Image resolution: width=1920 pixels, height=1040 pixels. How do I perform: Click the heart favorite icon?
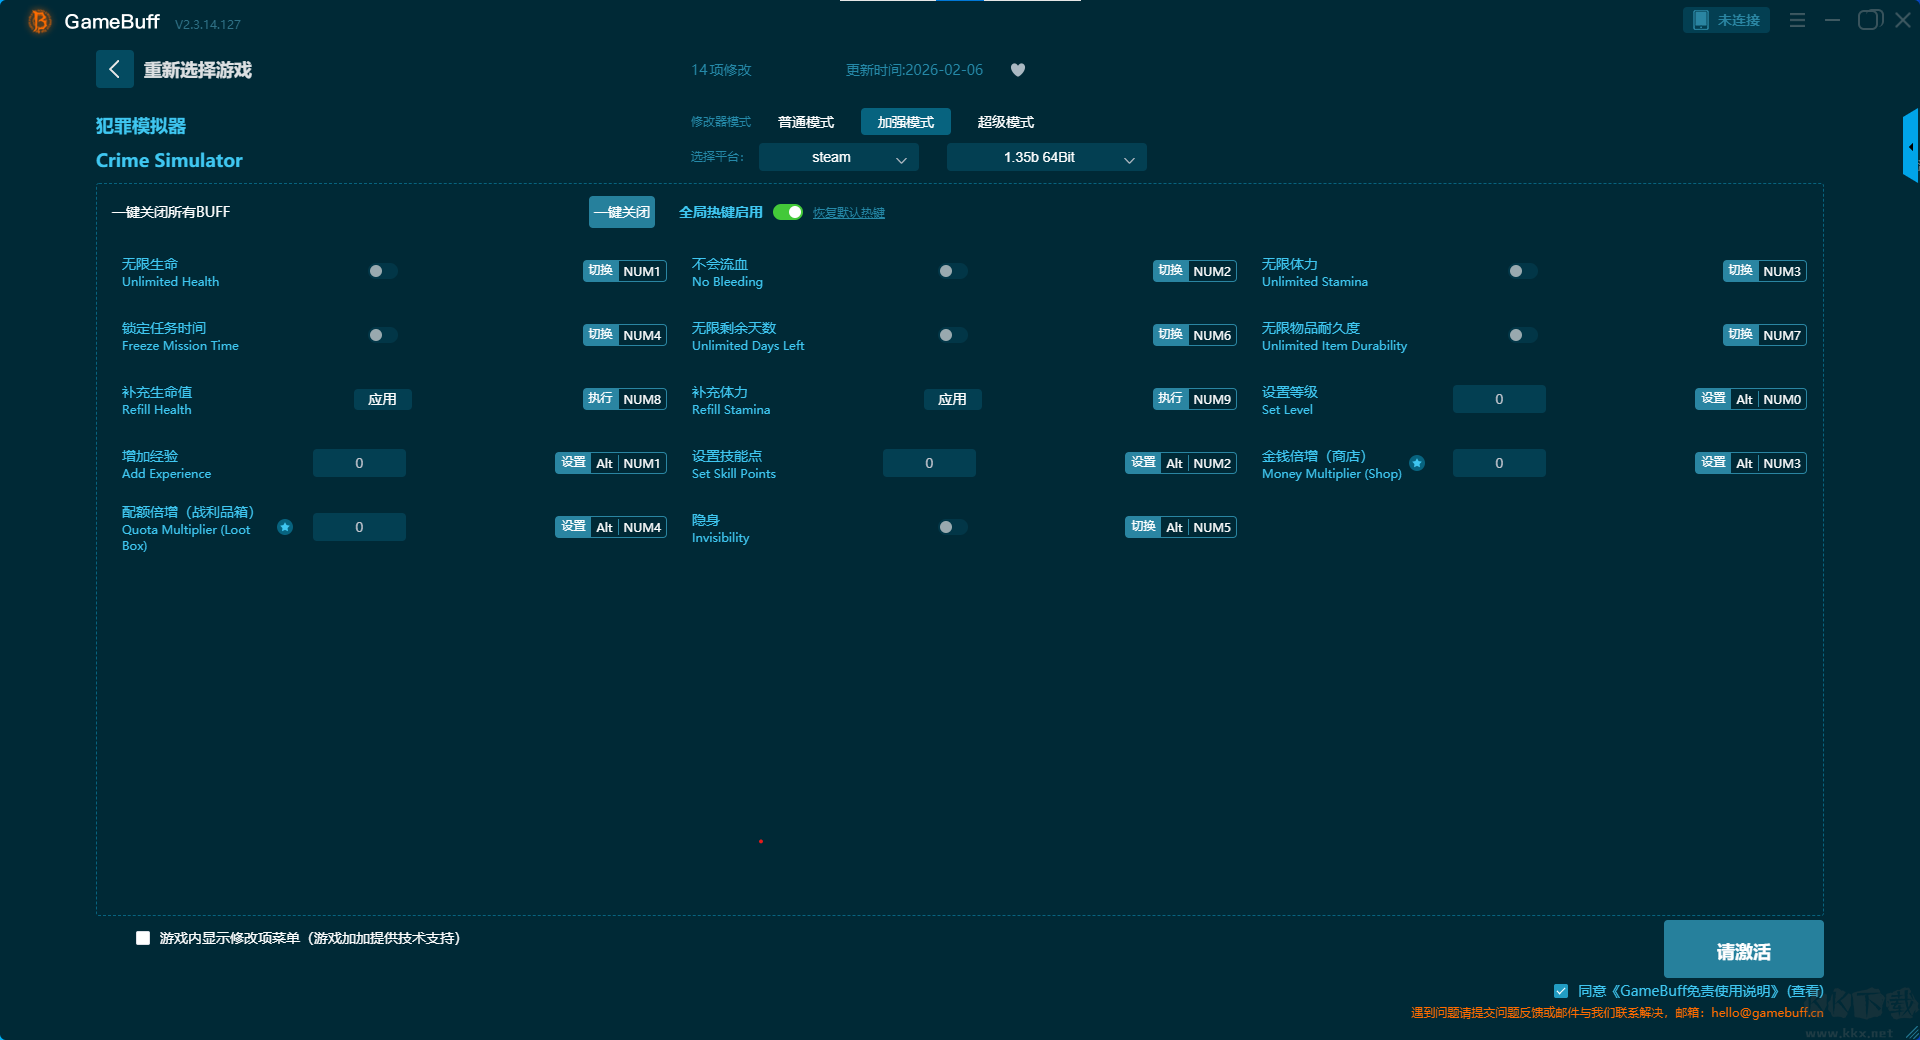(x=1018, y=70)
